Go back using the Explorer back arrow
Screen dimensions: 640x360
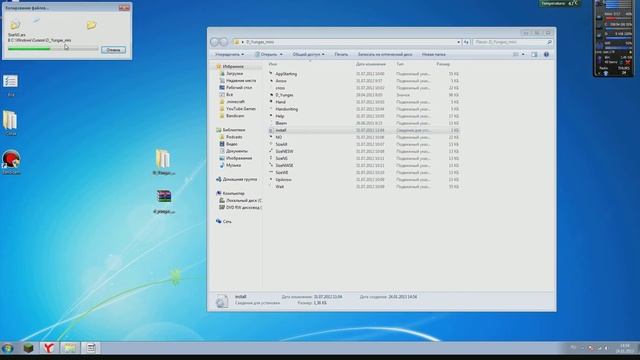coord(215,42)
